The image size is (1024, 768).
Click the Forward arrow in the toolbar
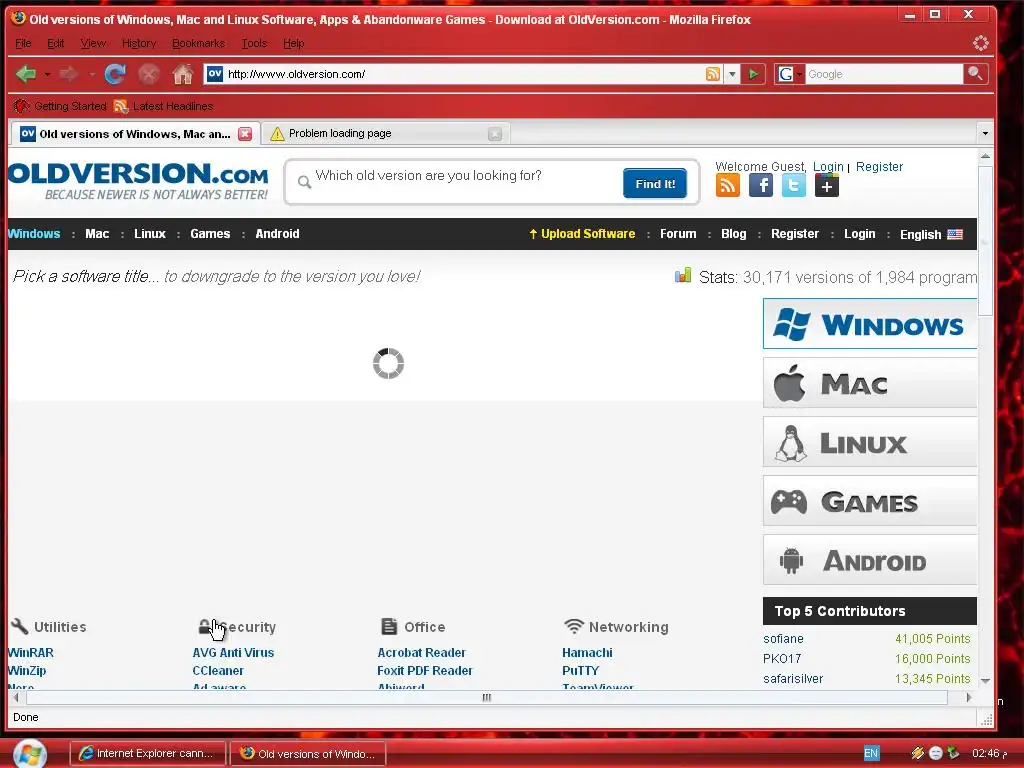tap(69, 74)
